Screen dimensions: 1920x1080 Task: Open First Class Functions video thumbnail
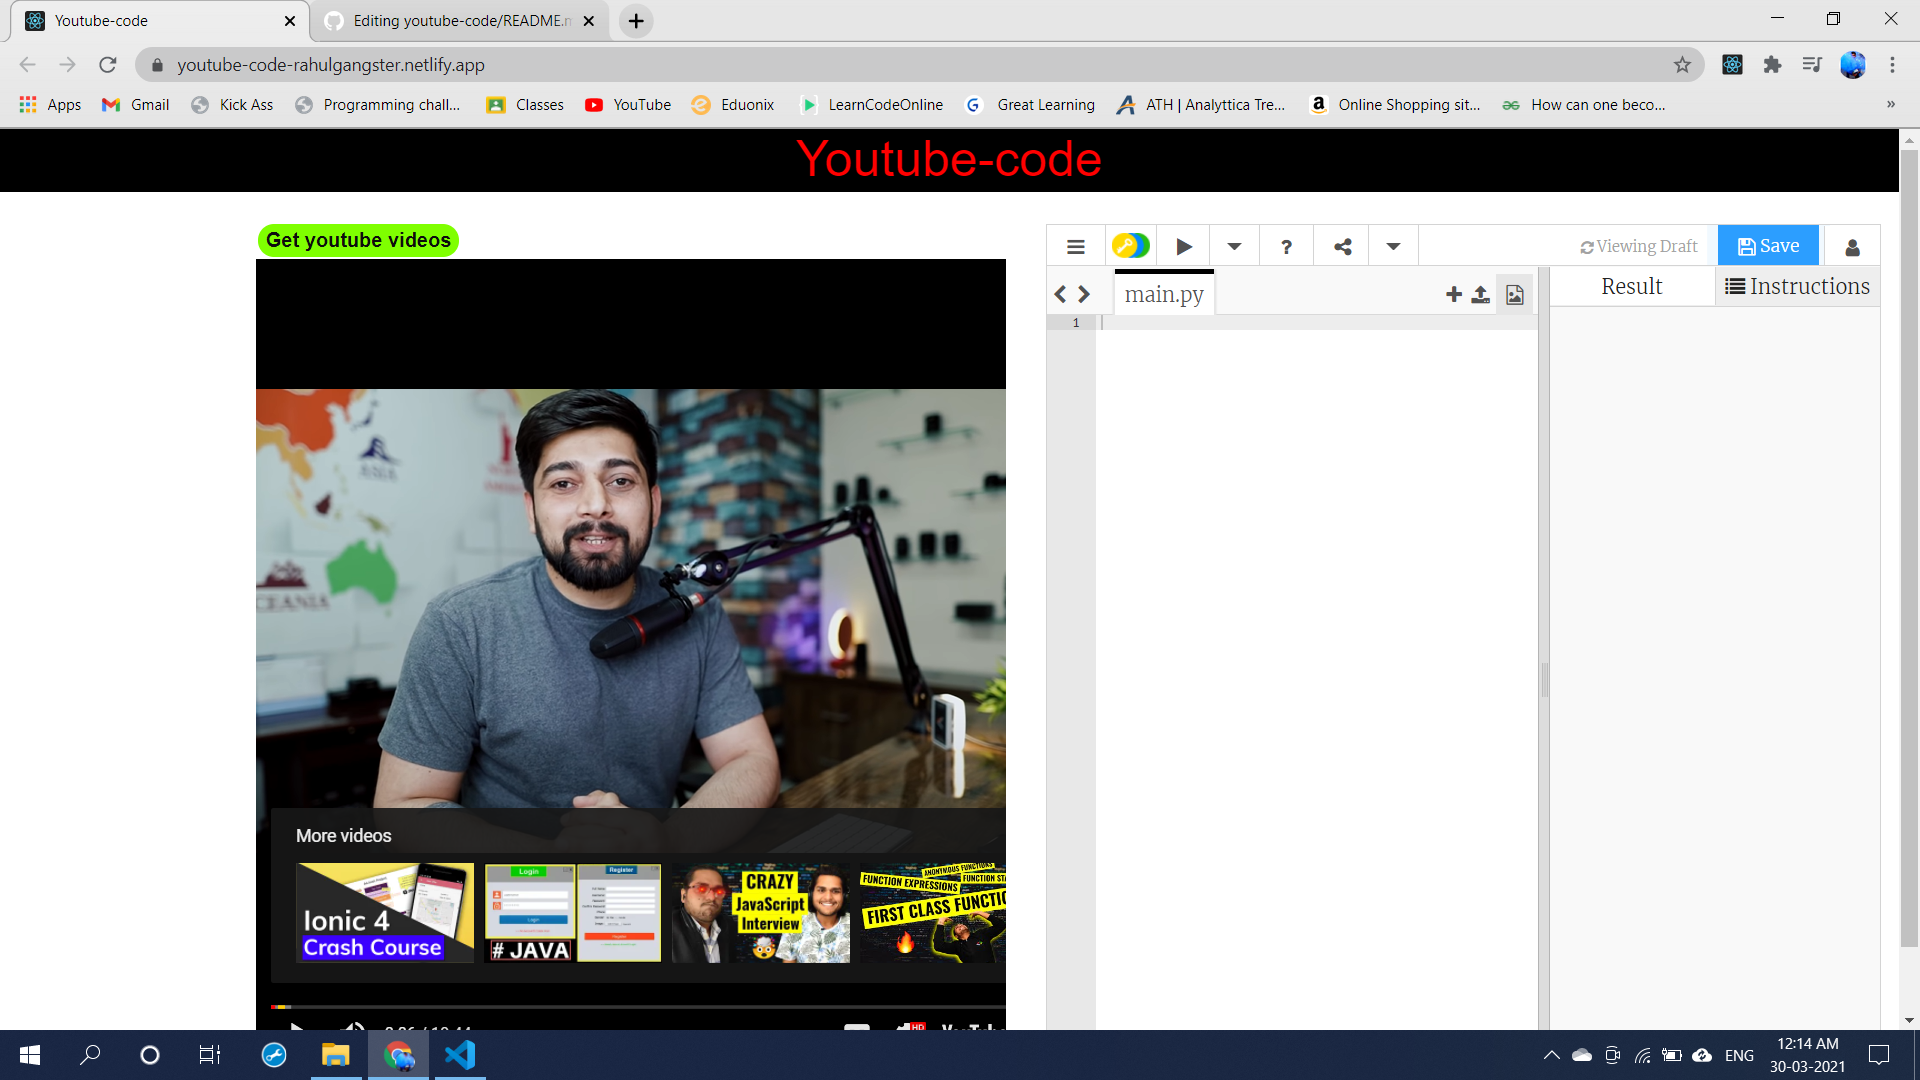tap(933, 913)
